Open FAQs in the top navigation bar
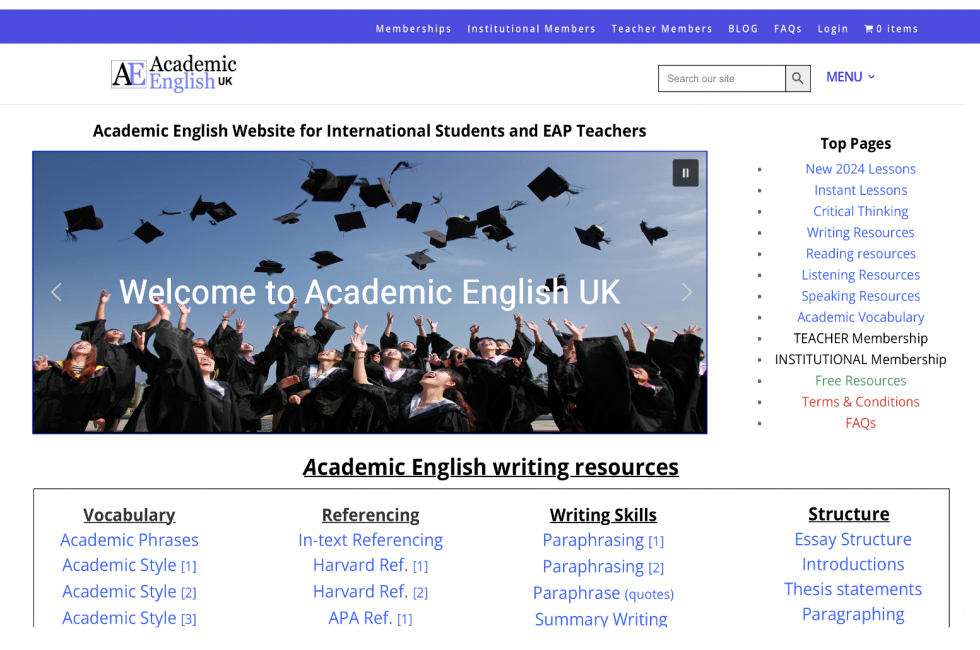 click(x=788, y=29)
